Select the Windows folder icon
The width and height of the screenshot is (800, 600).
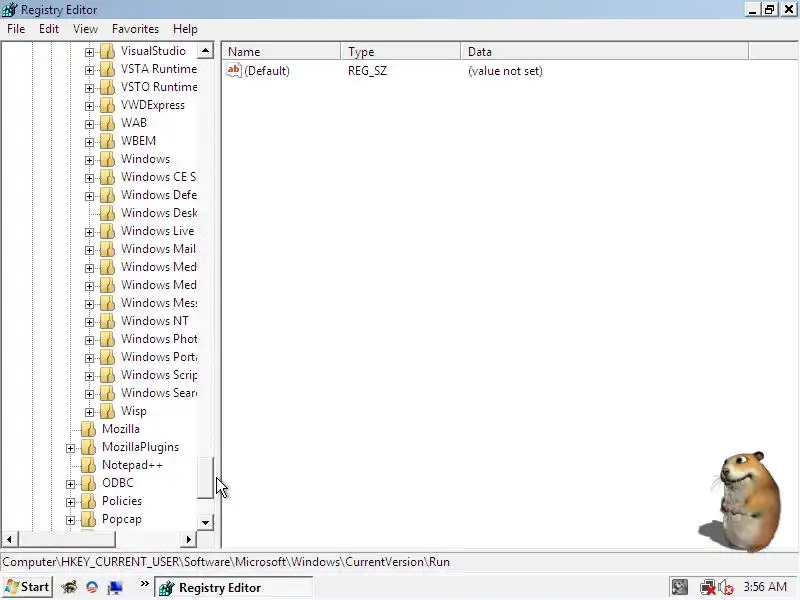107,159
